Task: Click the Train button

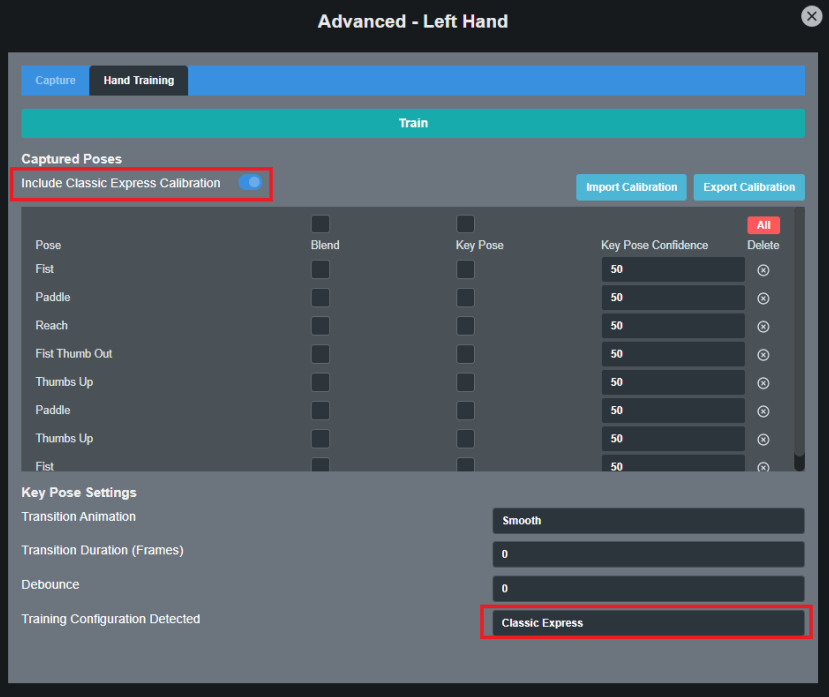Action: (413, 123)
